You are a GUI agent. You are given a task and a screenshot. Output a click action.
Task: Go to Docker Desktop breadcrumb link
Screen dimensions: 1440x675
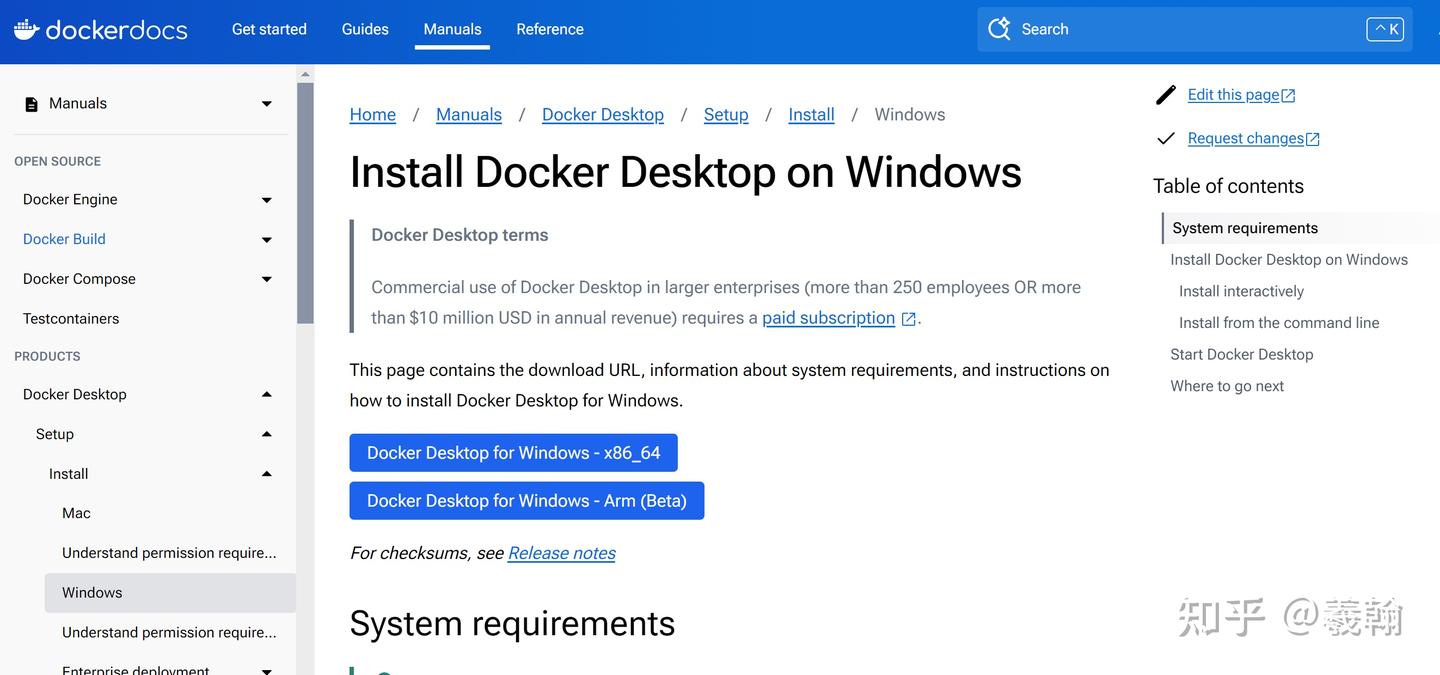[x=603, y=115]
